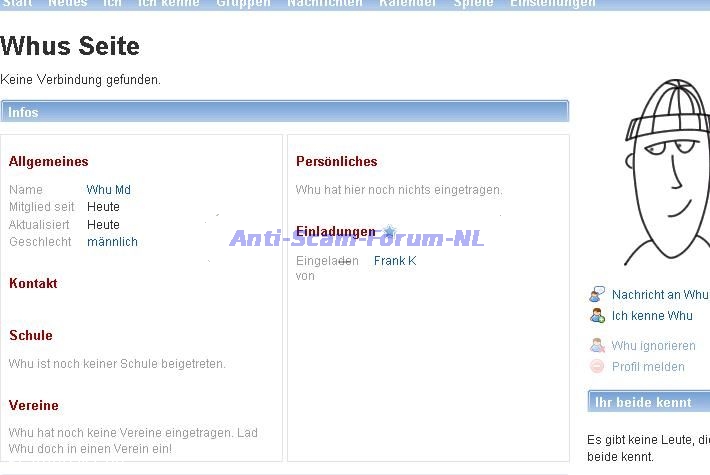Open Spiele from the navigation bar
The image size is (710, 475).
(473, 3)
